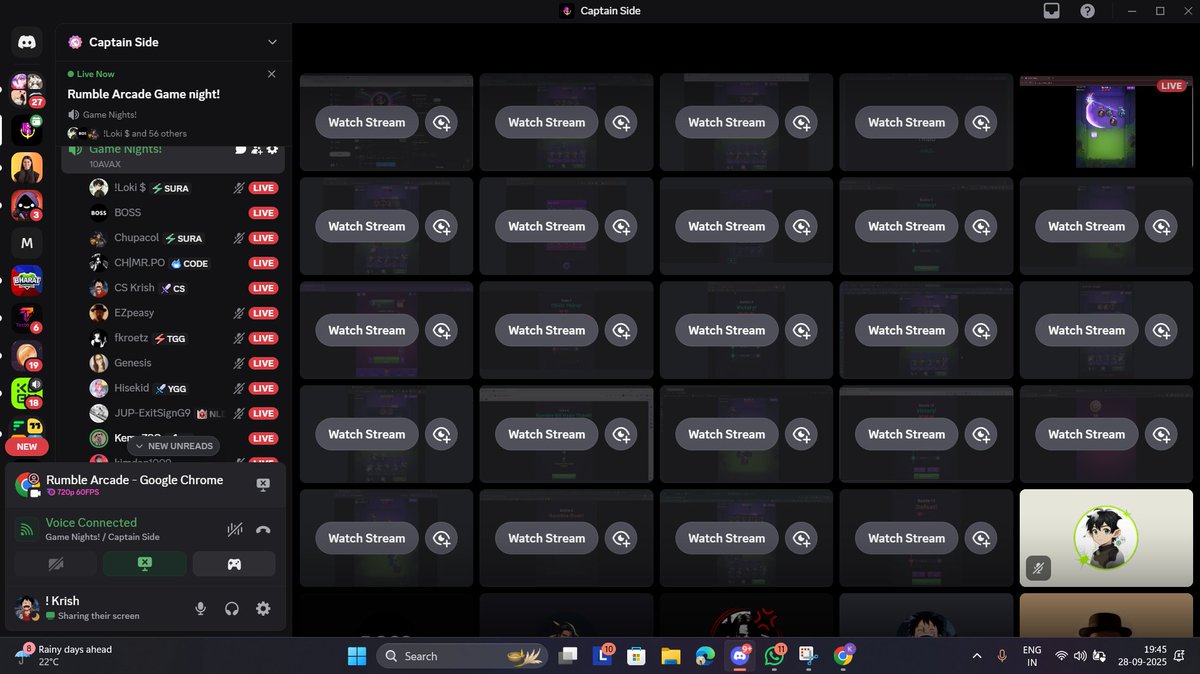
Task: Open server with 27 unread badge
Action: click(x=27, y=89)
